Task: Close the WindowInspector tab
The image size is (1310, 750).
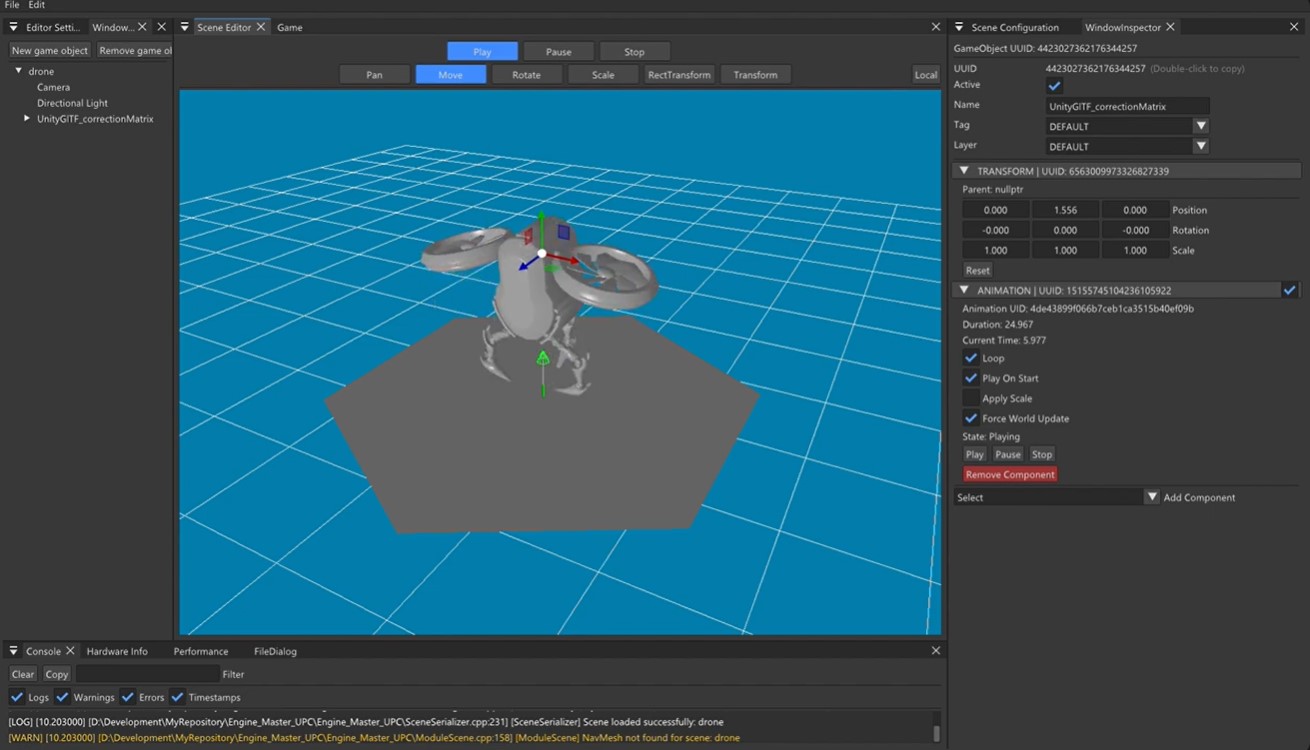Action: (x=1170, y=27)
